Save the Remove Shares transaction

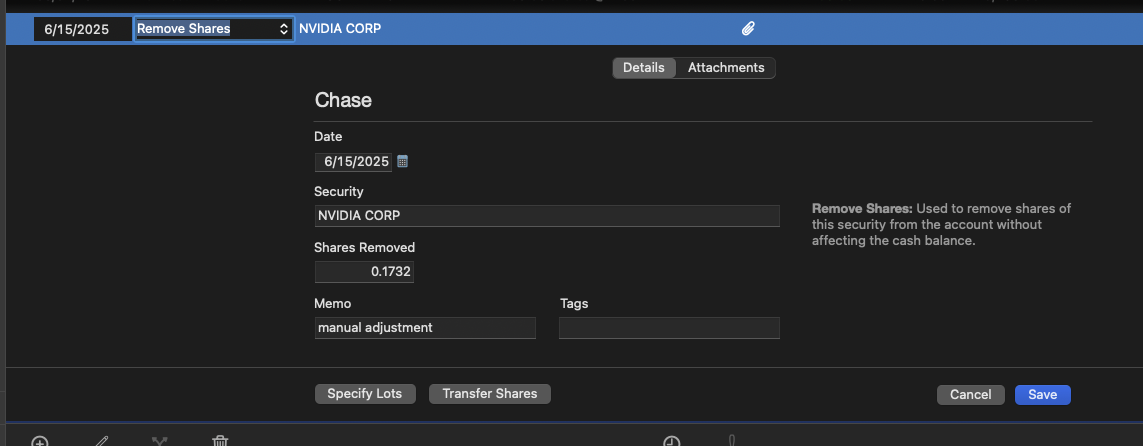click(x=1042, y=394)
